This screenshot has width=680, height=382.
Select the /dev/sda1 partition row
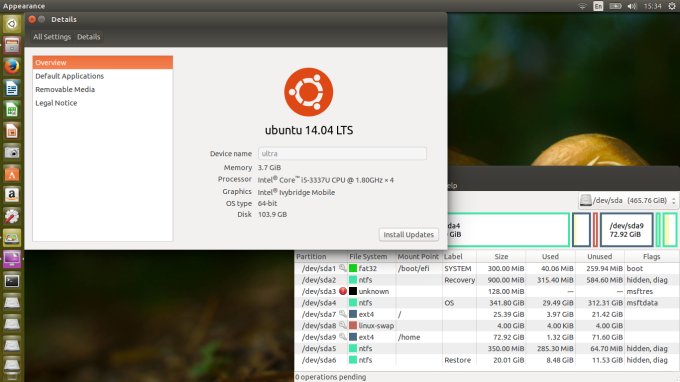[x=487, y=268]
